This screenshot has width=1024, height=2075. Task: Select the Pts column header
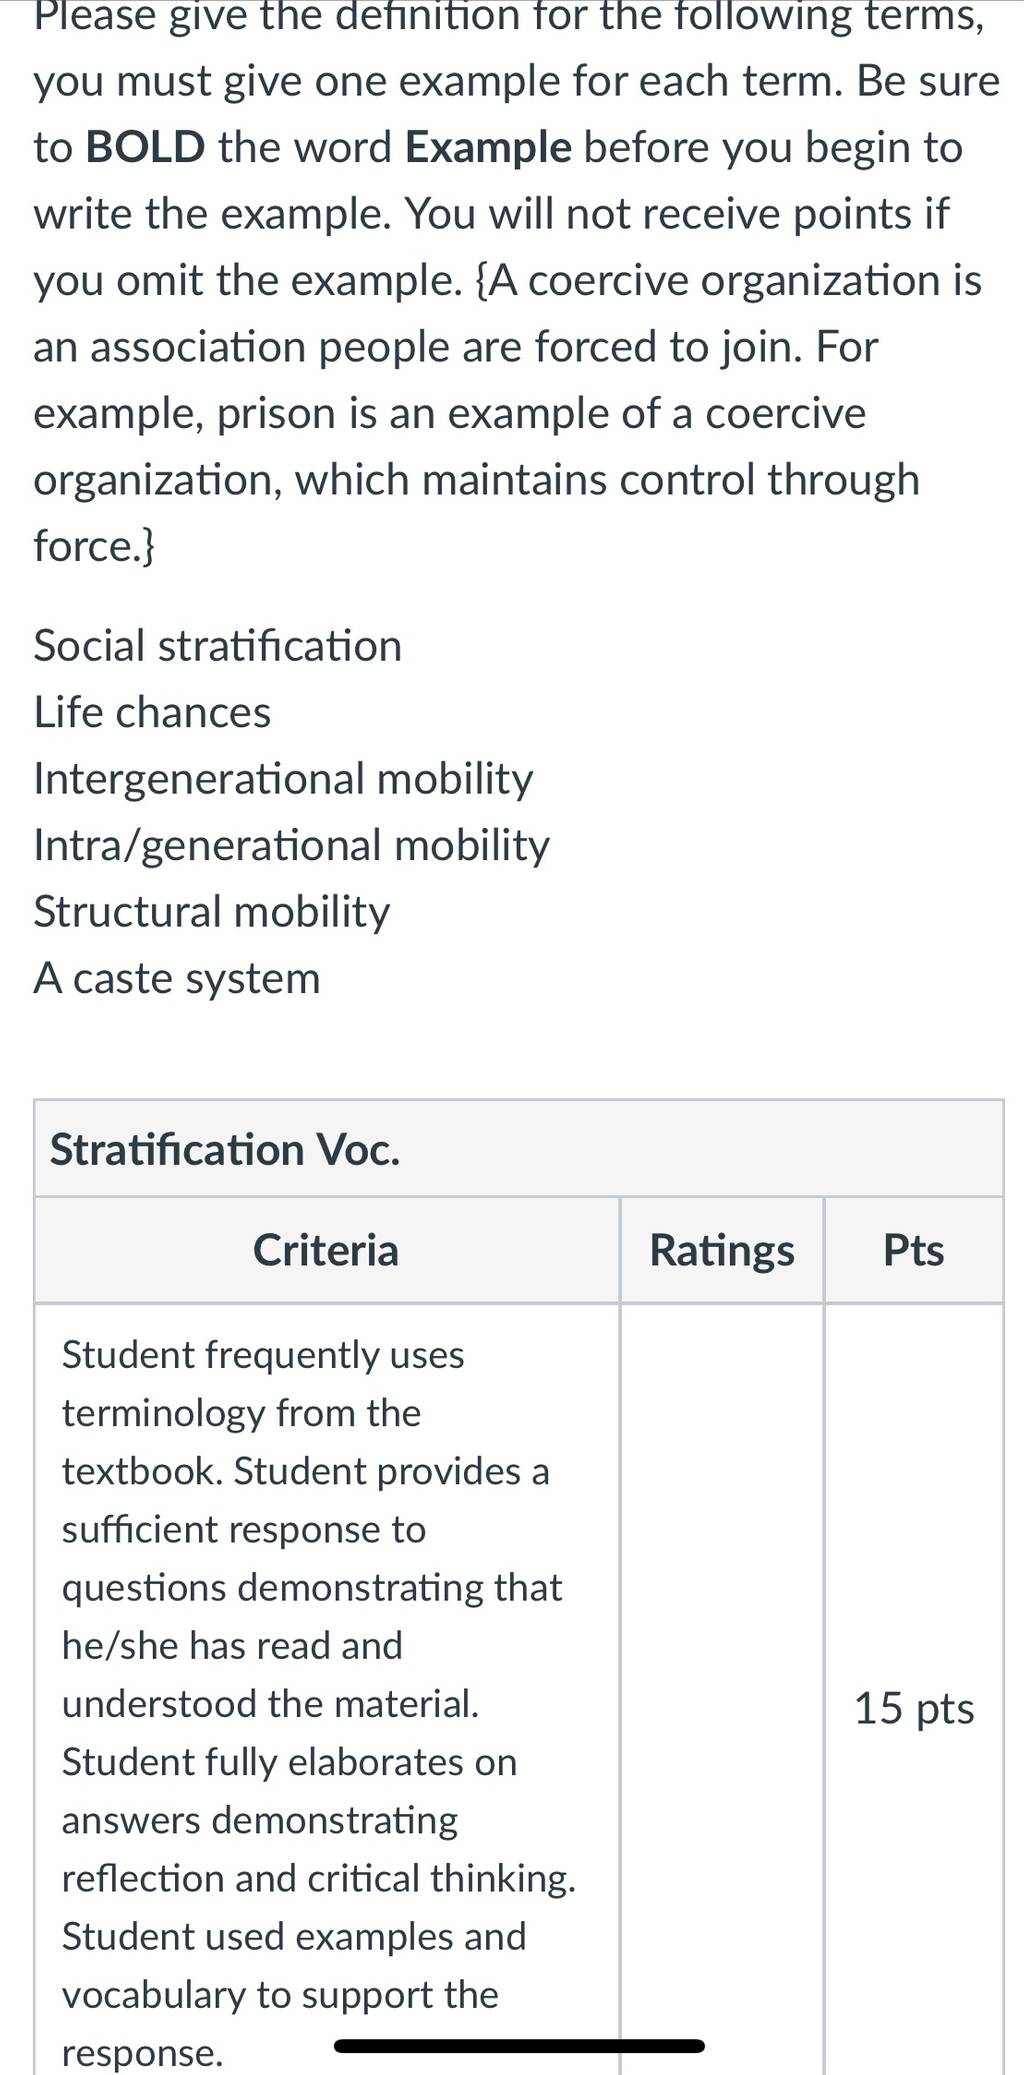(913, 1250)
